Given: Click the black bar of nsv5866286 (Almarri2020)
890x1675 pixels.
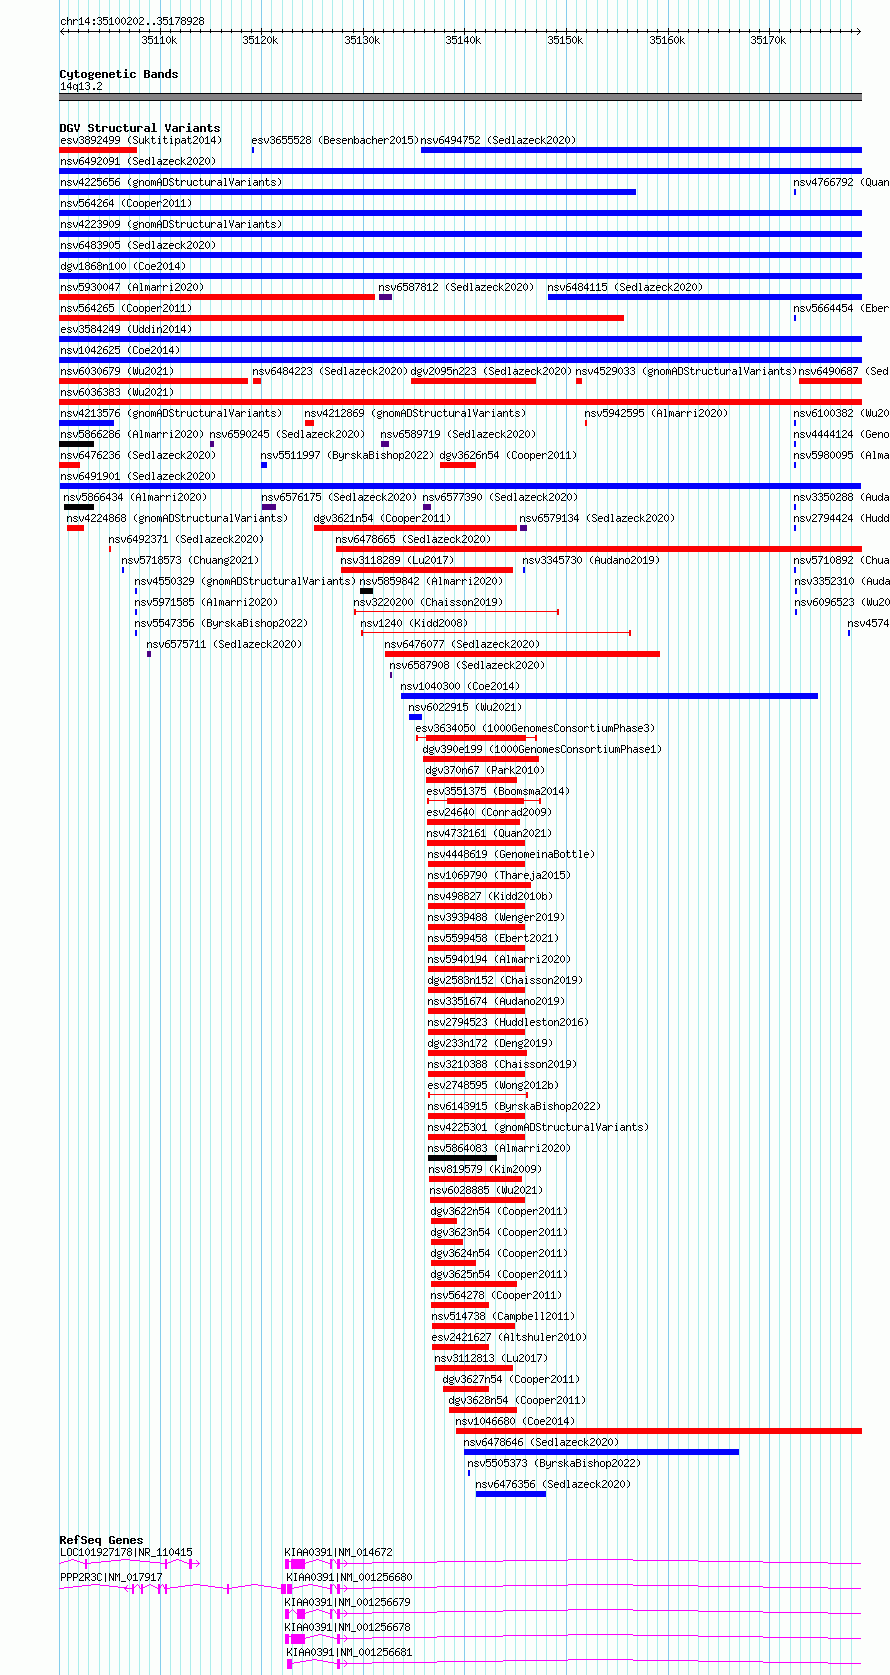Looking at the screenshot, I should (77, 444).
